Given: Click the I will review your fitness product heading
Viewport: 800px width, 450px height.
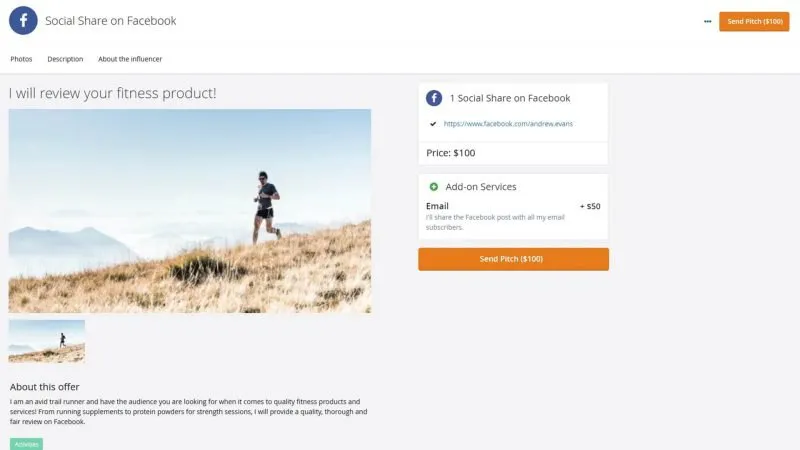Looking at the screenshot, I should click(112, 93).
